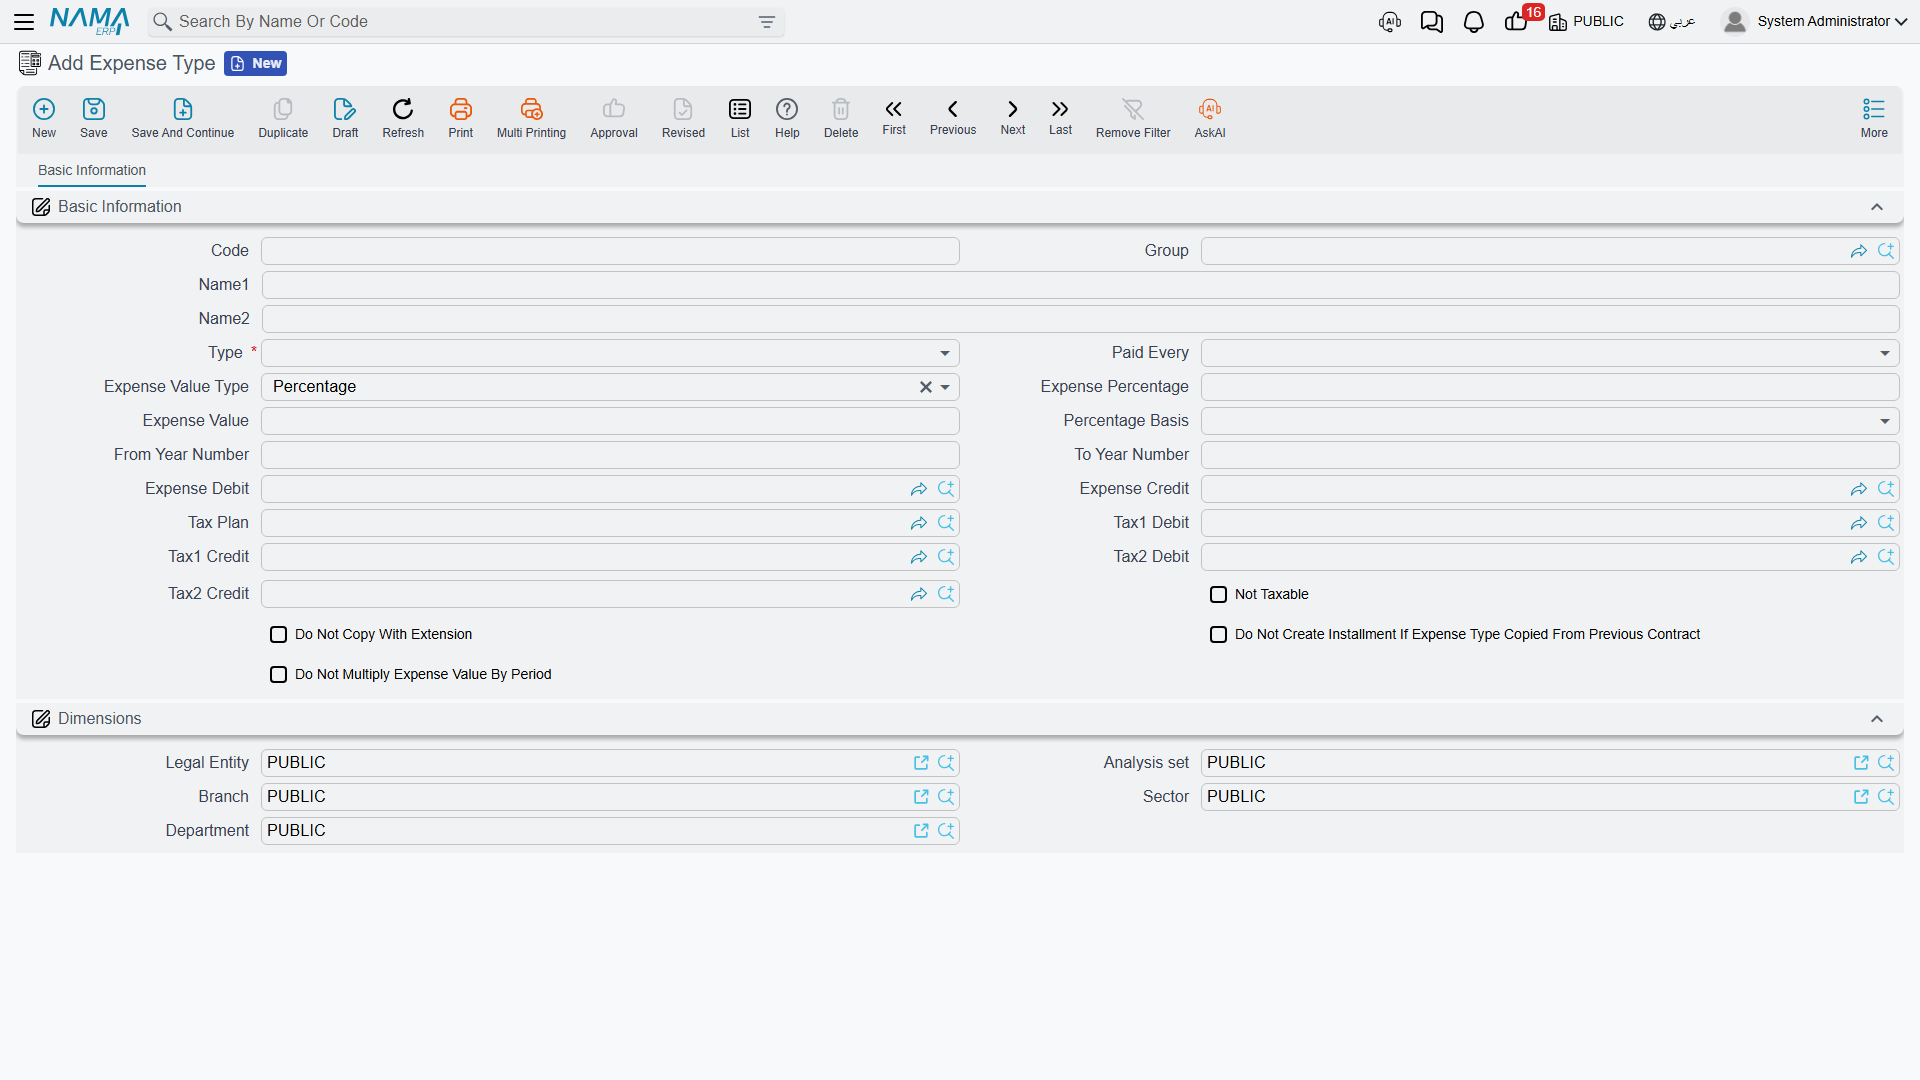
Task: Switch language to Arabic
Action: [x=1672, y=22]
